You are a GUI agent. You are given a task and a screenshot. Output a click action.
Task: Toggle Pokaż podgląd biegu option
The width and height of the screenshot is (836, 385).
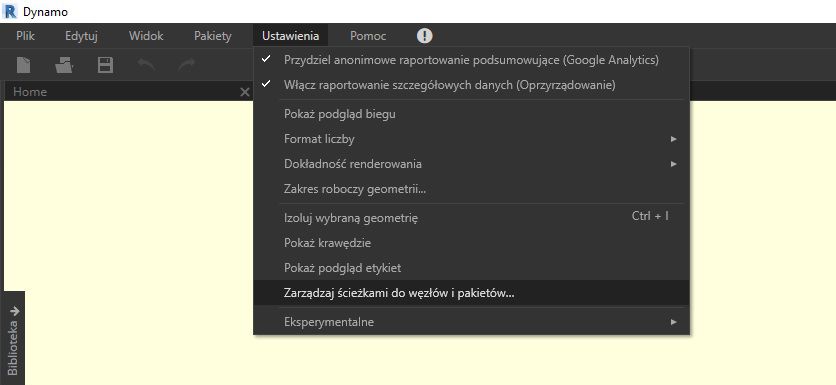click(x=471, y=114)
